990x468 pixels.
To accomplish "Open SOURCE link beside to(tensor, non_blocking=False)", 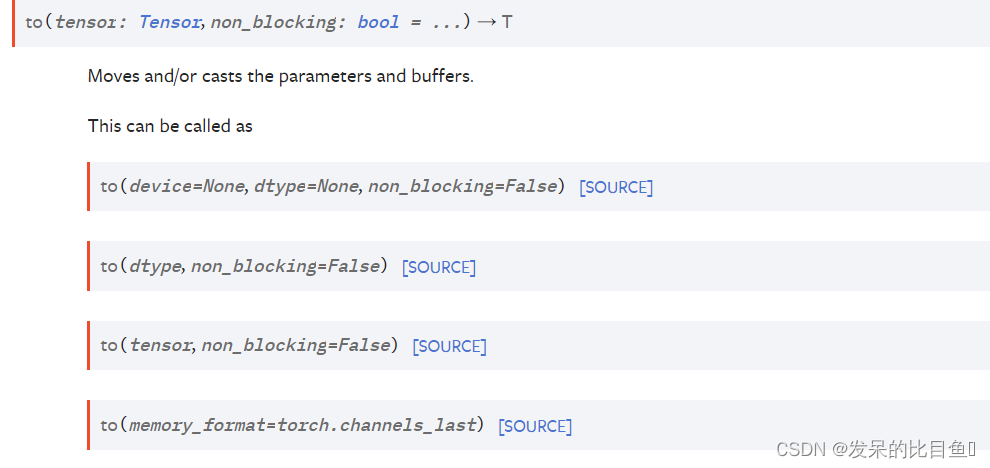I will pyautogui.click(x=449, y=346).
